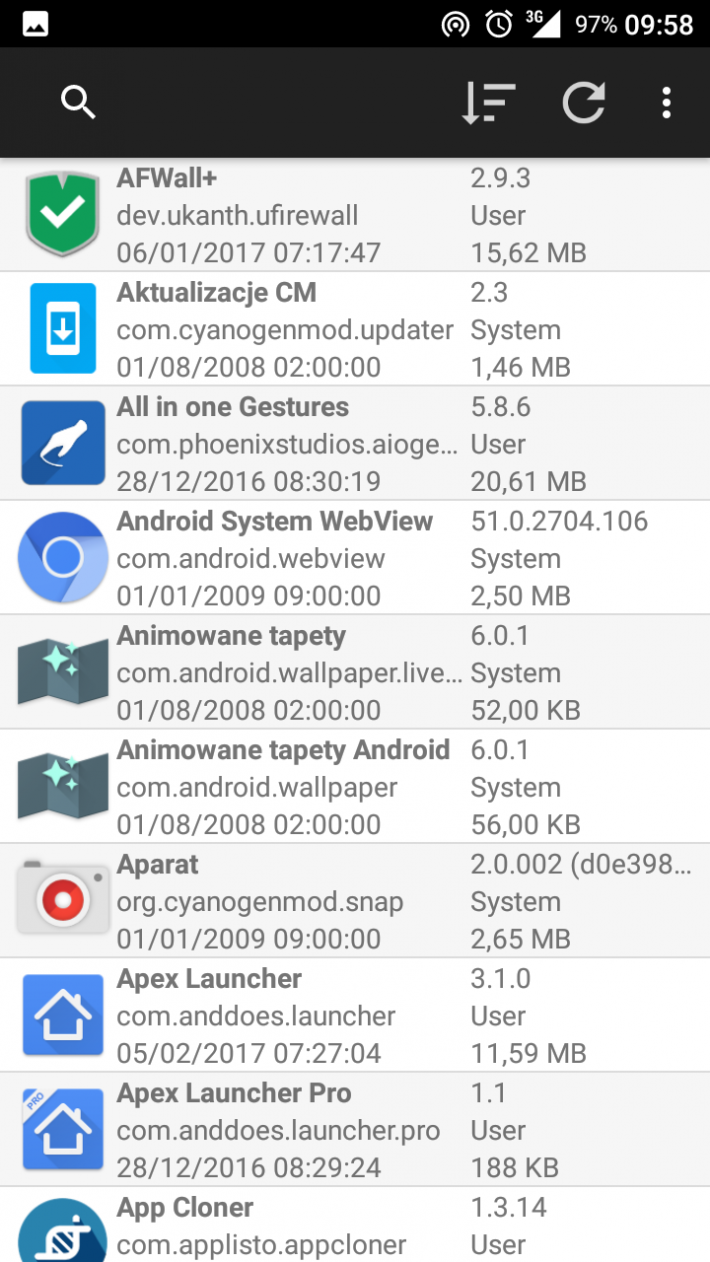Open the three-dot overflow menu

pos(666,102)
